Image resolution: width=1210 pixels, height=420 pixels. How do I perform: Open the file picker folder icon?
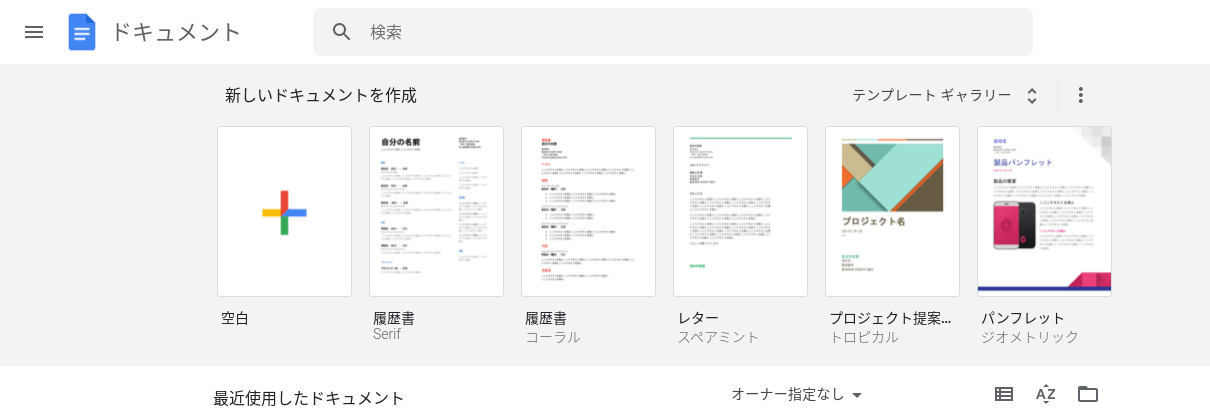click(x=1088, y=394)
